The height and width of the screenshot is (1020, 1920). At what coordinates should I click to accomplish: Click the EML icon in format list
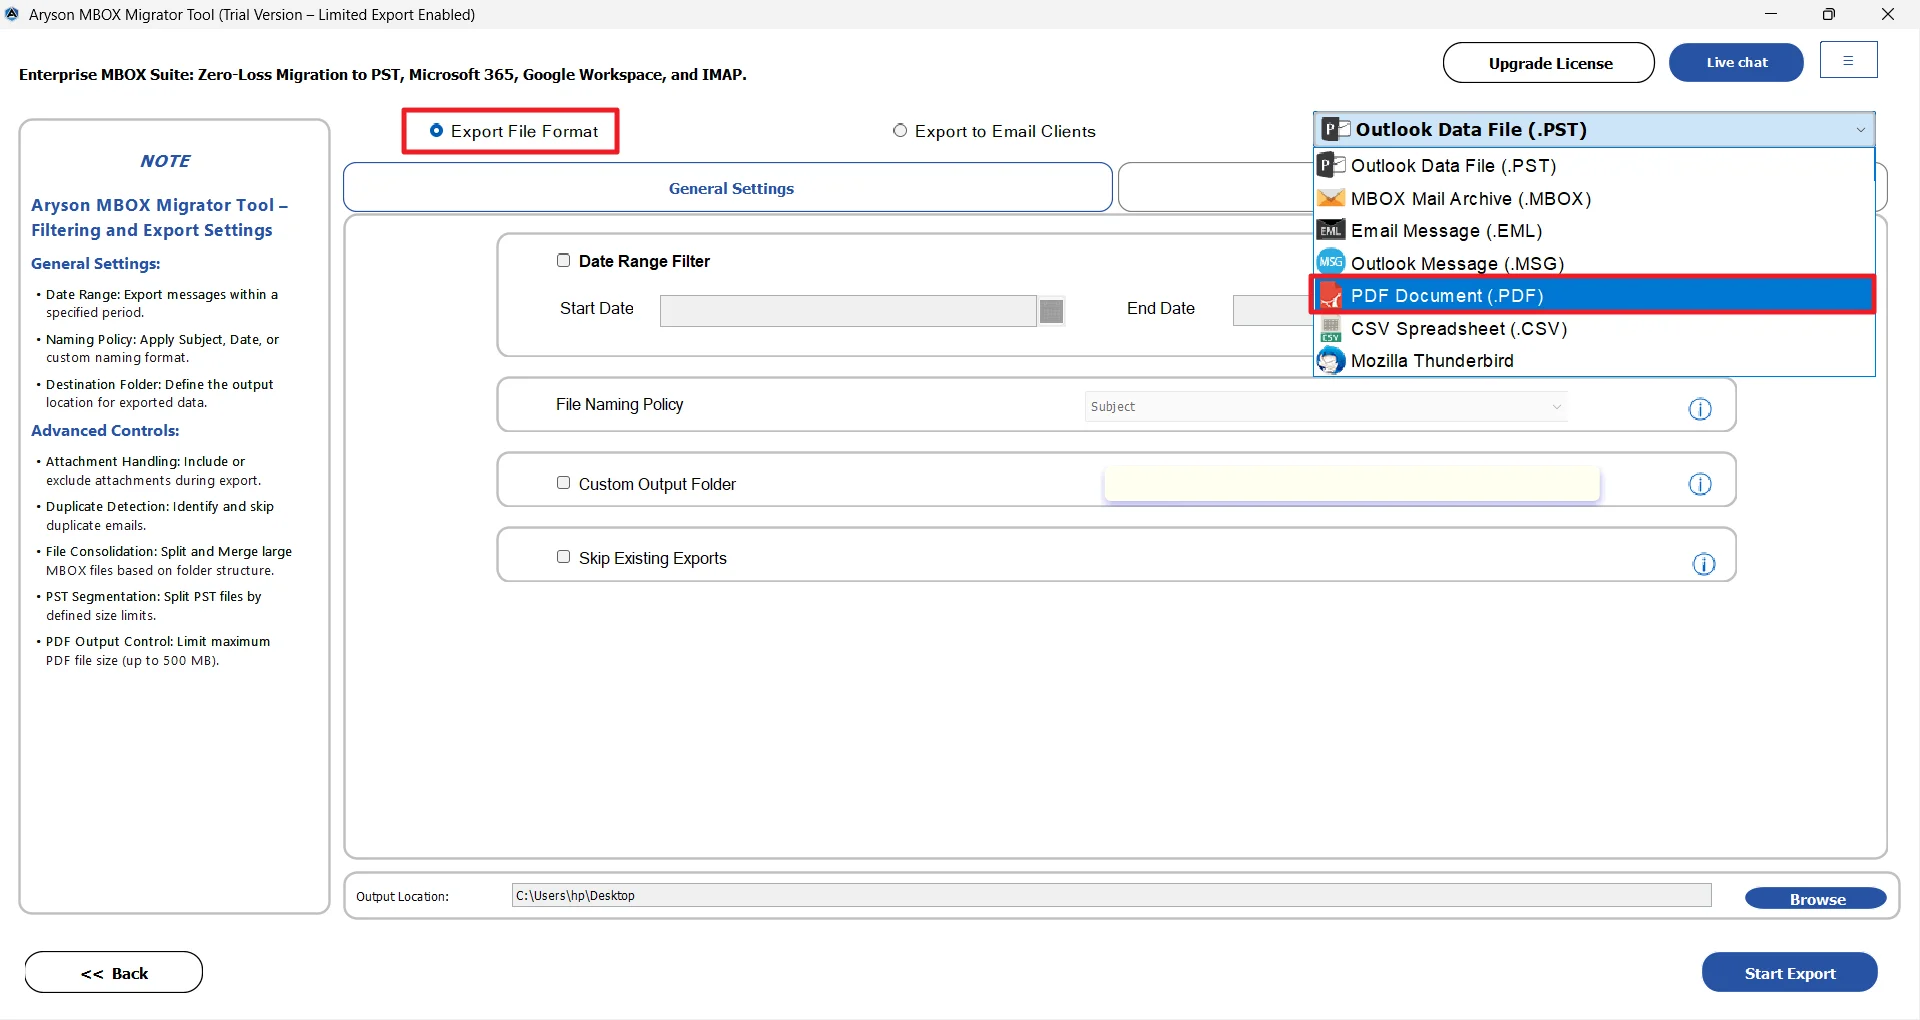coord(1331,230)
